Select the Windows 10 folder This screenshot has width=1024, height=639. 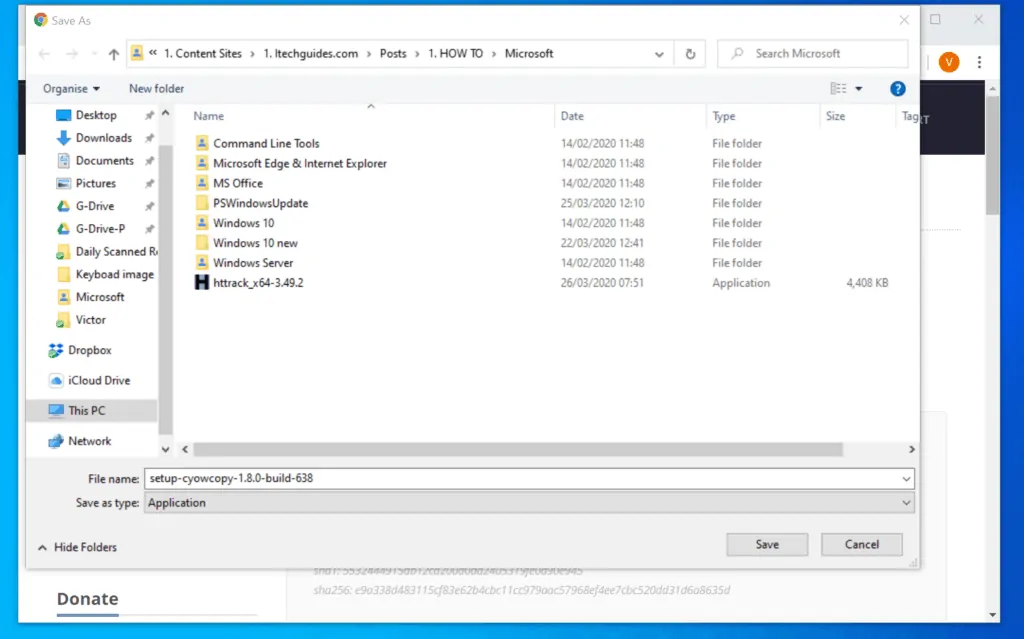[244, 223]
